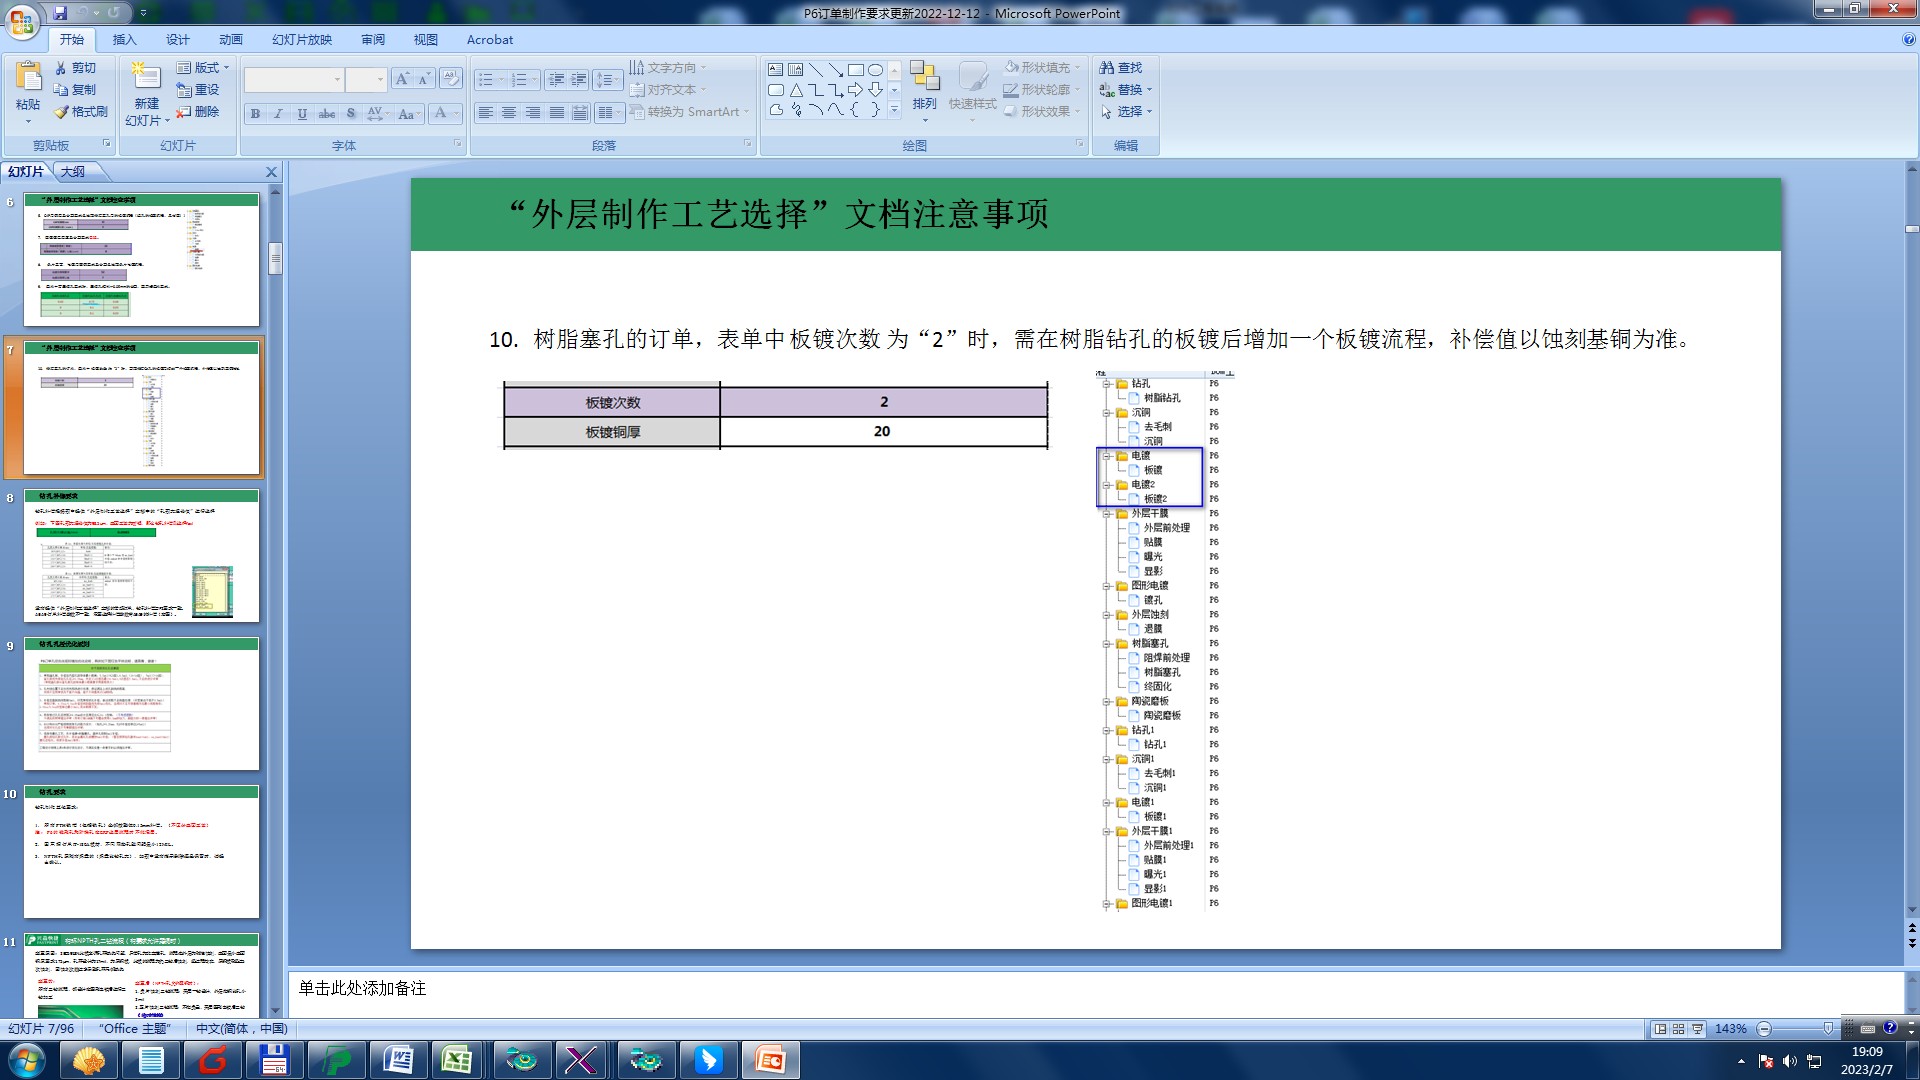This screenshot has width=1920, height=1080.
Task: Click the New Slide (新建幻灯片) icon
Action: click(x=146, y=77)
